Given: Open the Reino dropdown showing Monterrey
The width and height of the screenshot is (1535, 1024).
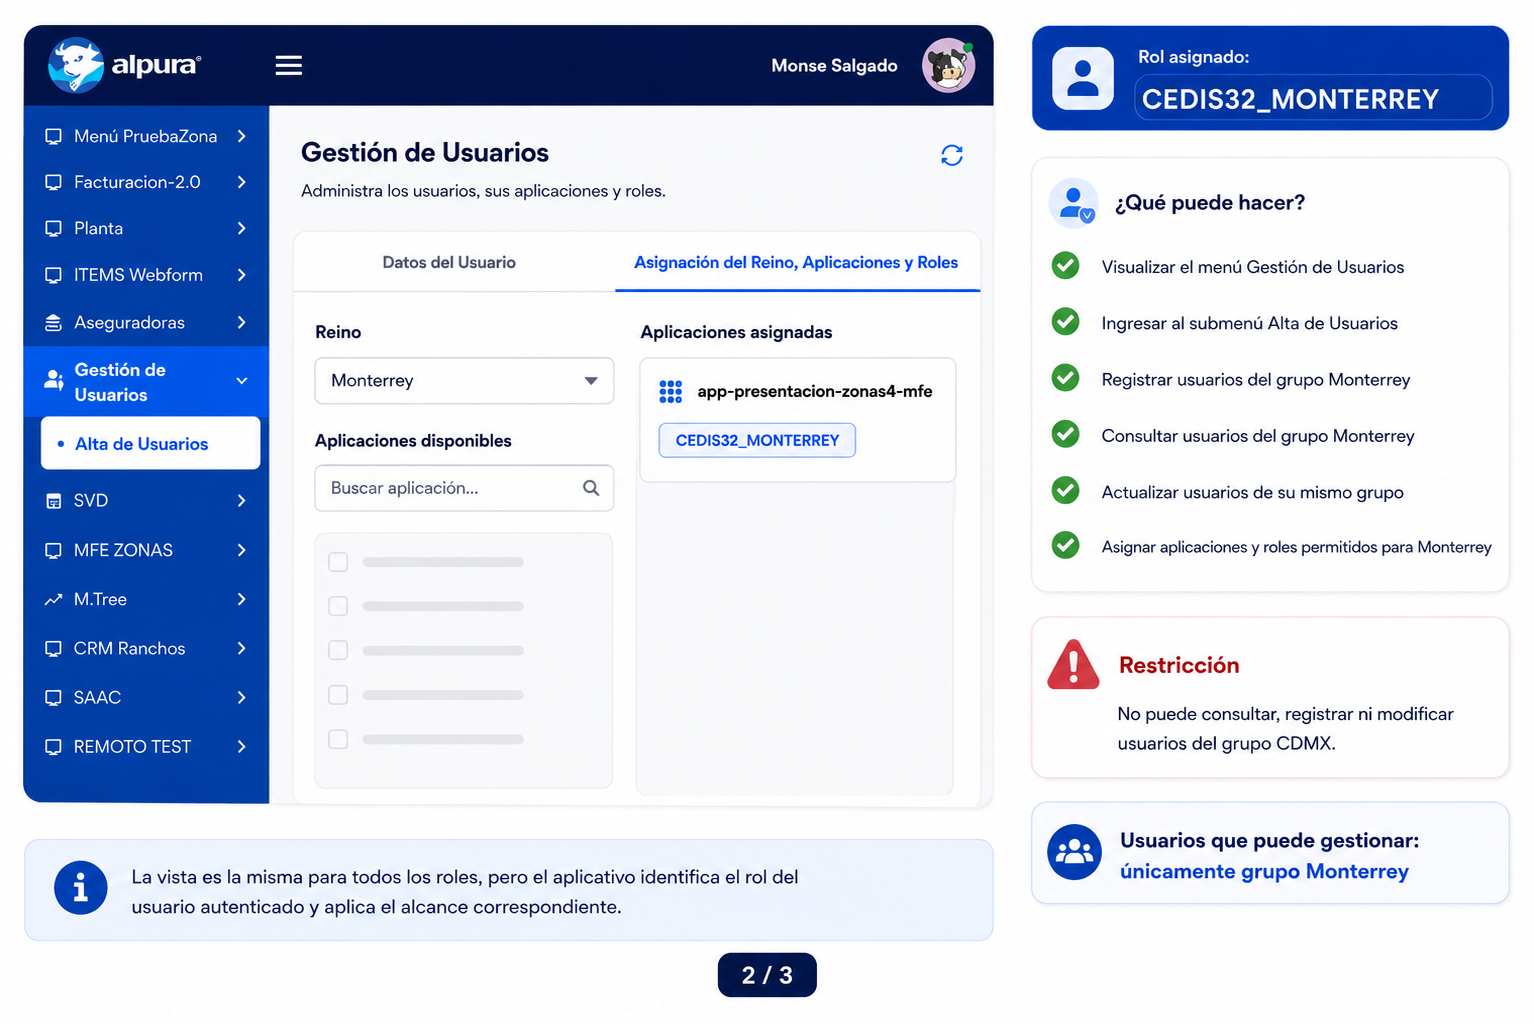Looking at the screenshot, I should [x=464, y=381].
